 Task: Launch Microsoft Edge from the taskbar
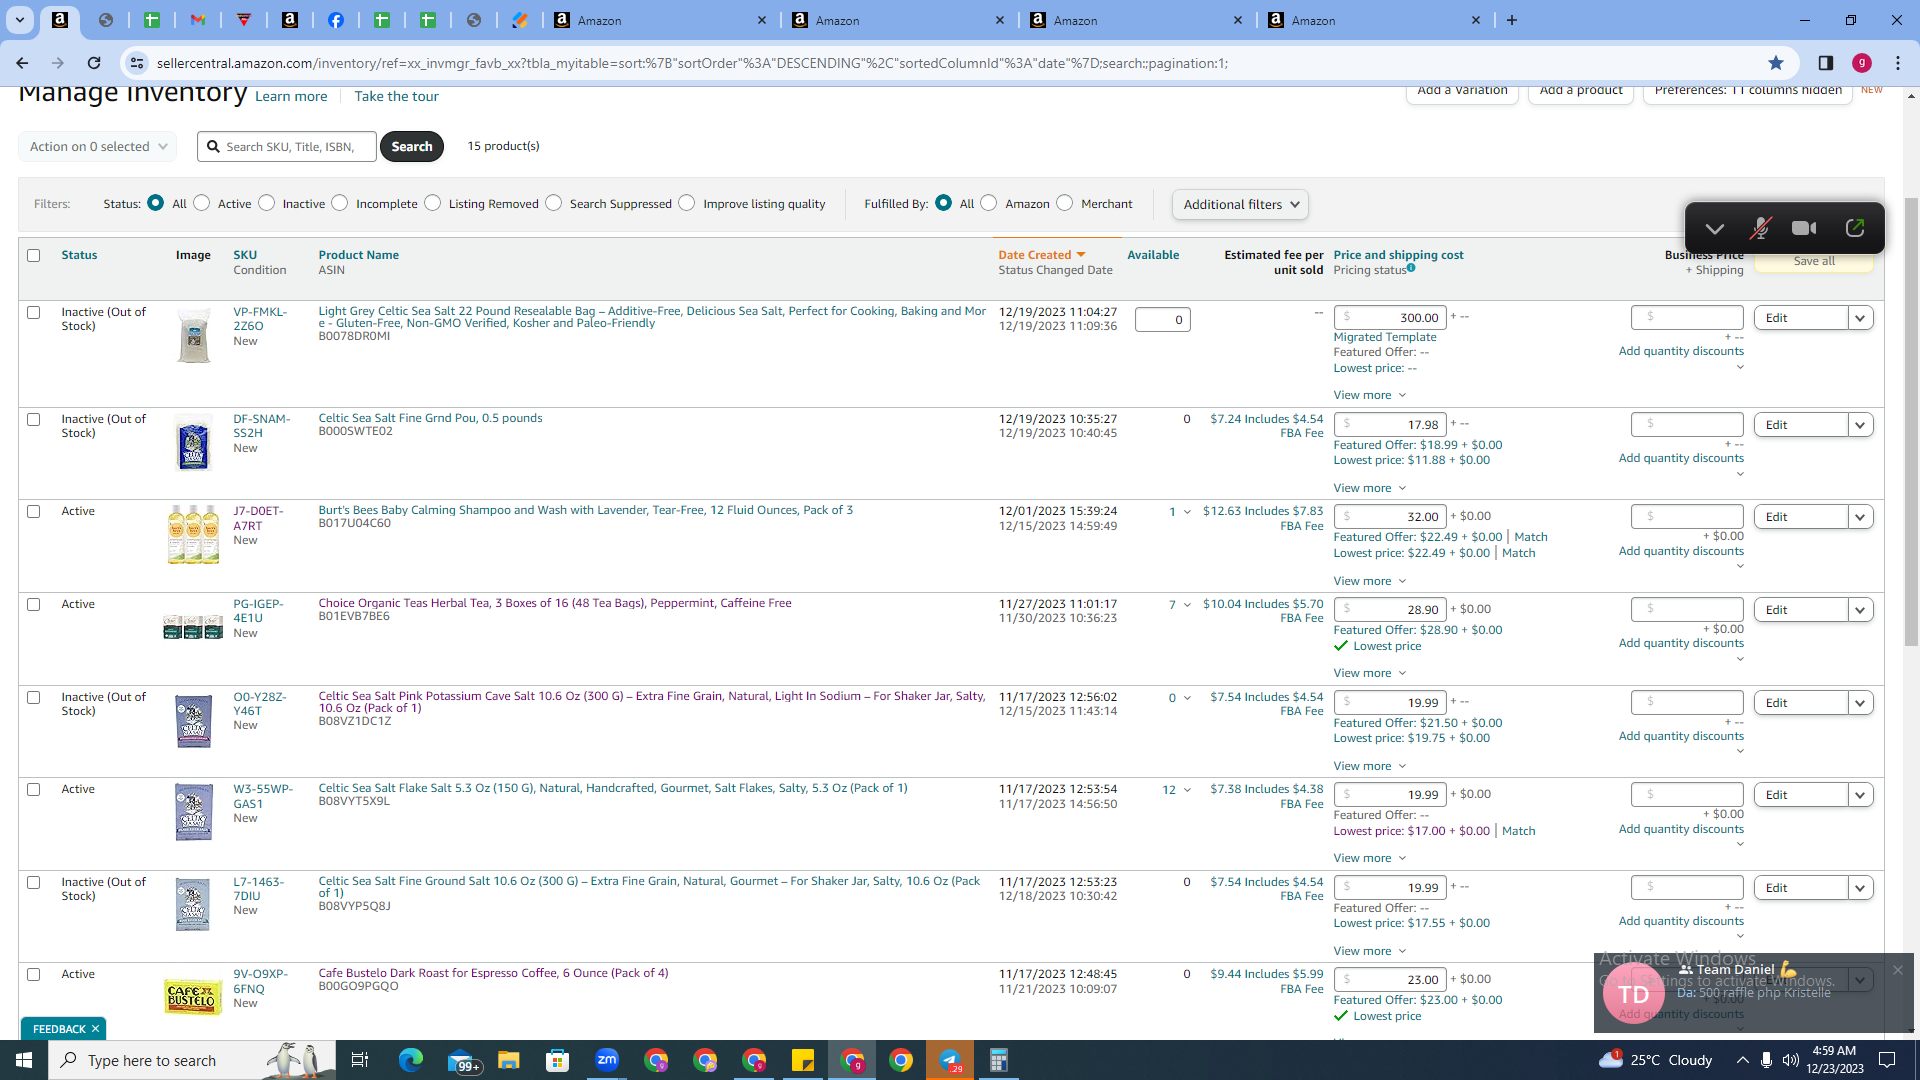[x=411, y=1060]
